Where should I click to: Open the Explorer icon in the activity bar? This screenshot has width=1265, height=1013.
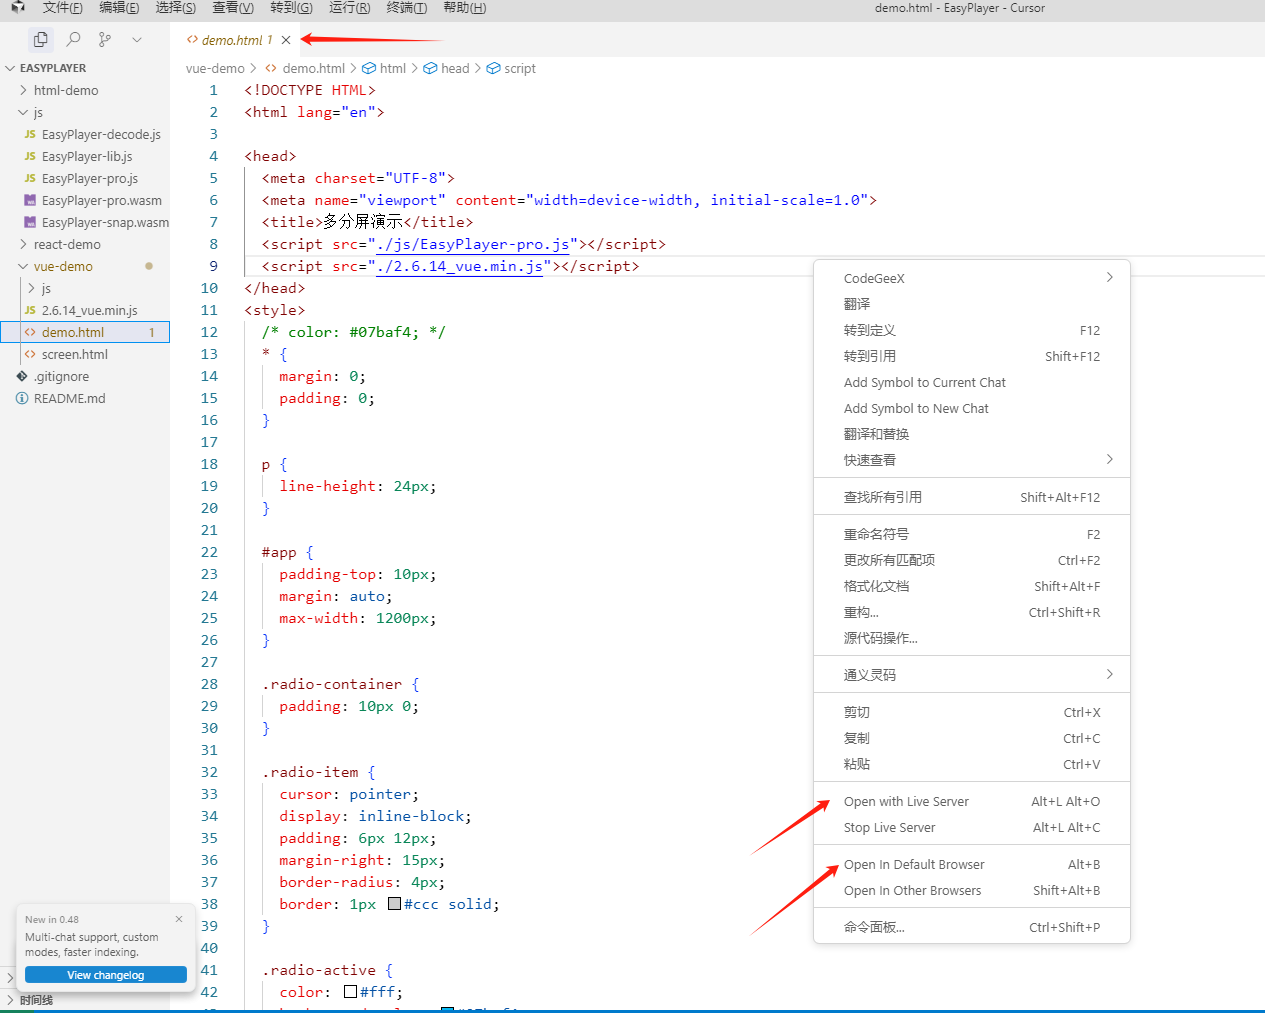[x=39, y=39]
